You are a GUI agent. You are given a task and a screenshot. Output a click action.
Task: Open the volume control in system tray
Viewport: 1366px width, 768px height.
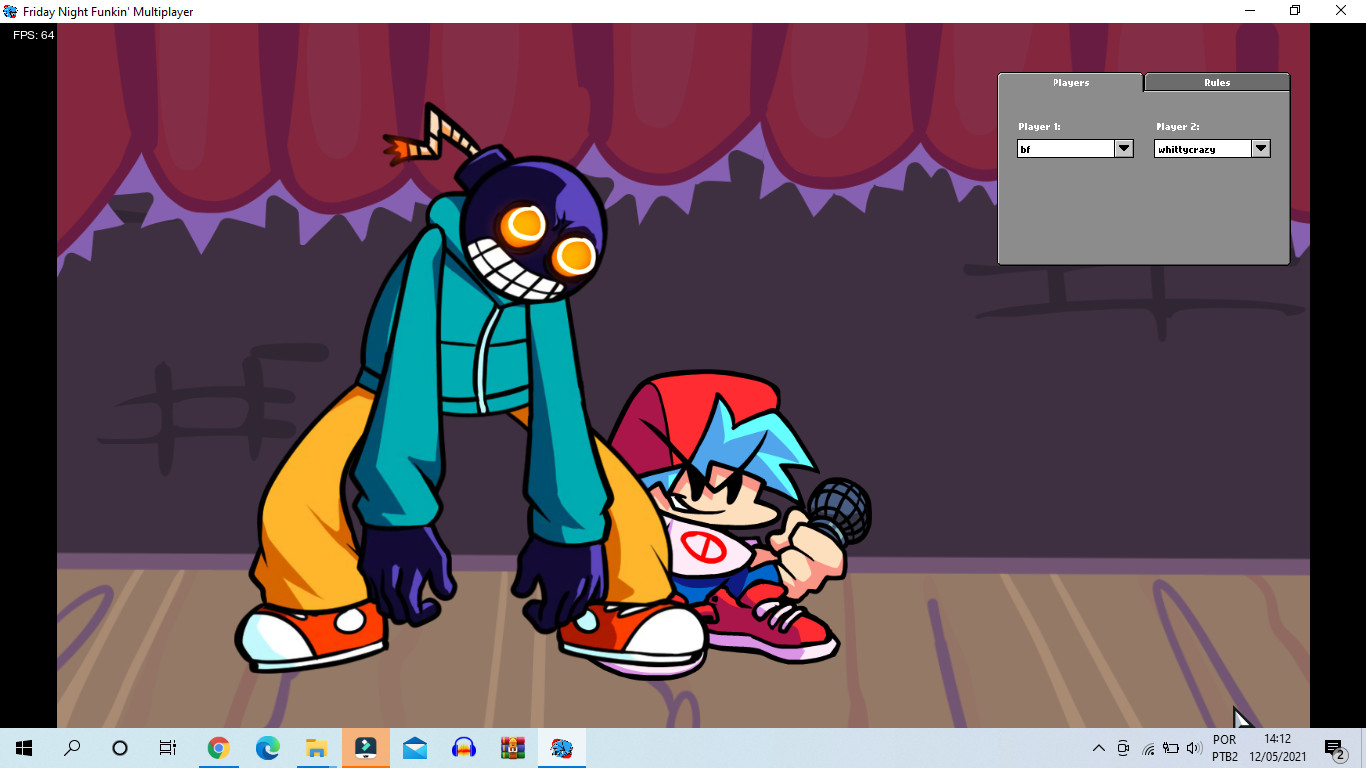[x=1193, y=748]
